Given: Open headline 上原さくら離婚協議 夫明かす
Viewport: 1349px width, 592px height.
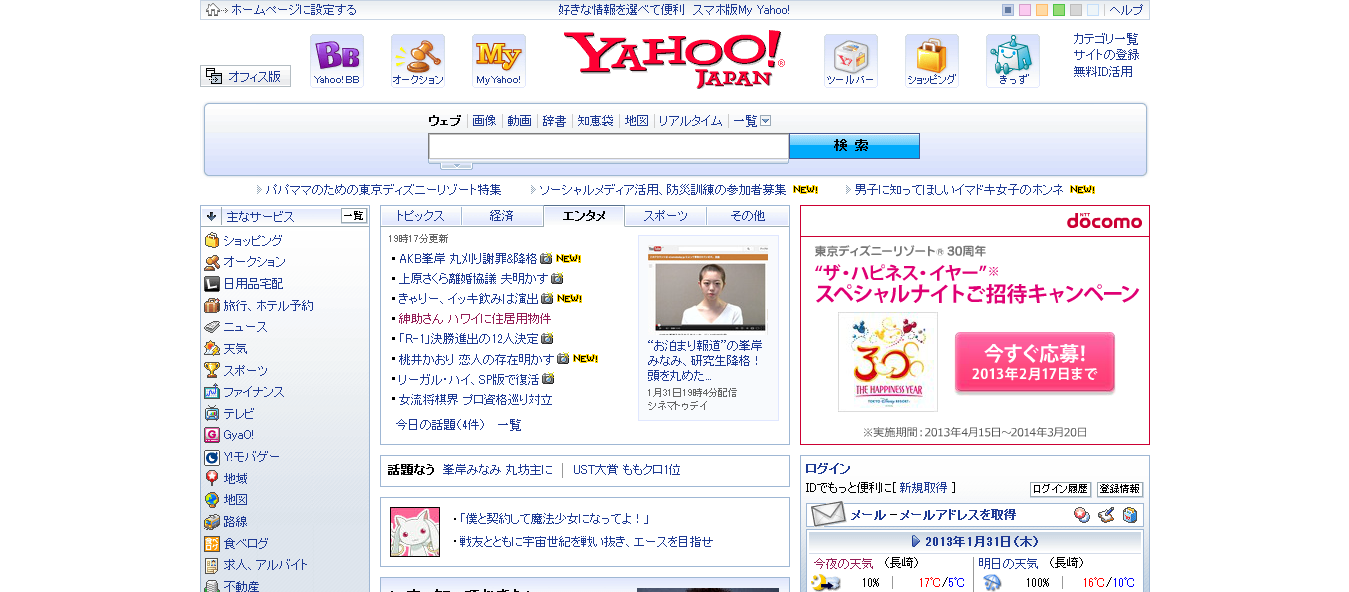Looking at the screenshot, I should click(473, 278).
